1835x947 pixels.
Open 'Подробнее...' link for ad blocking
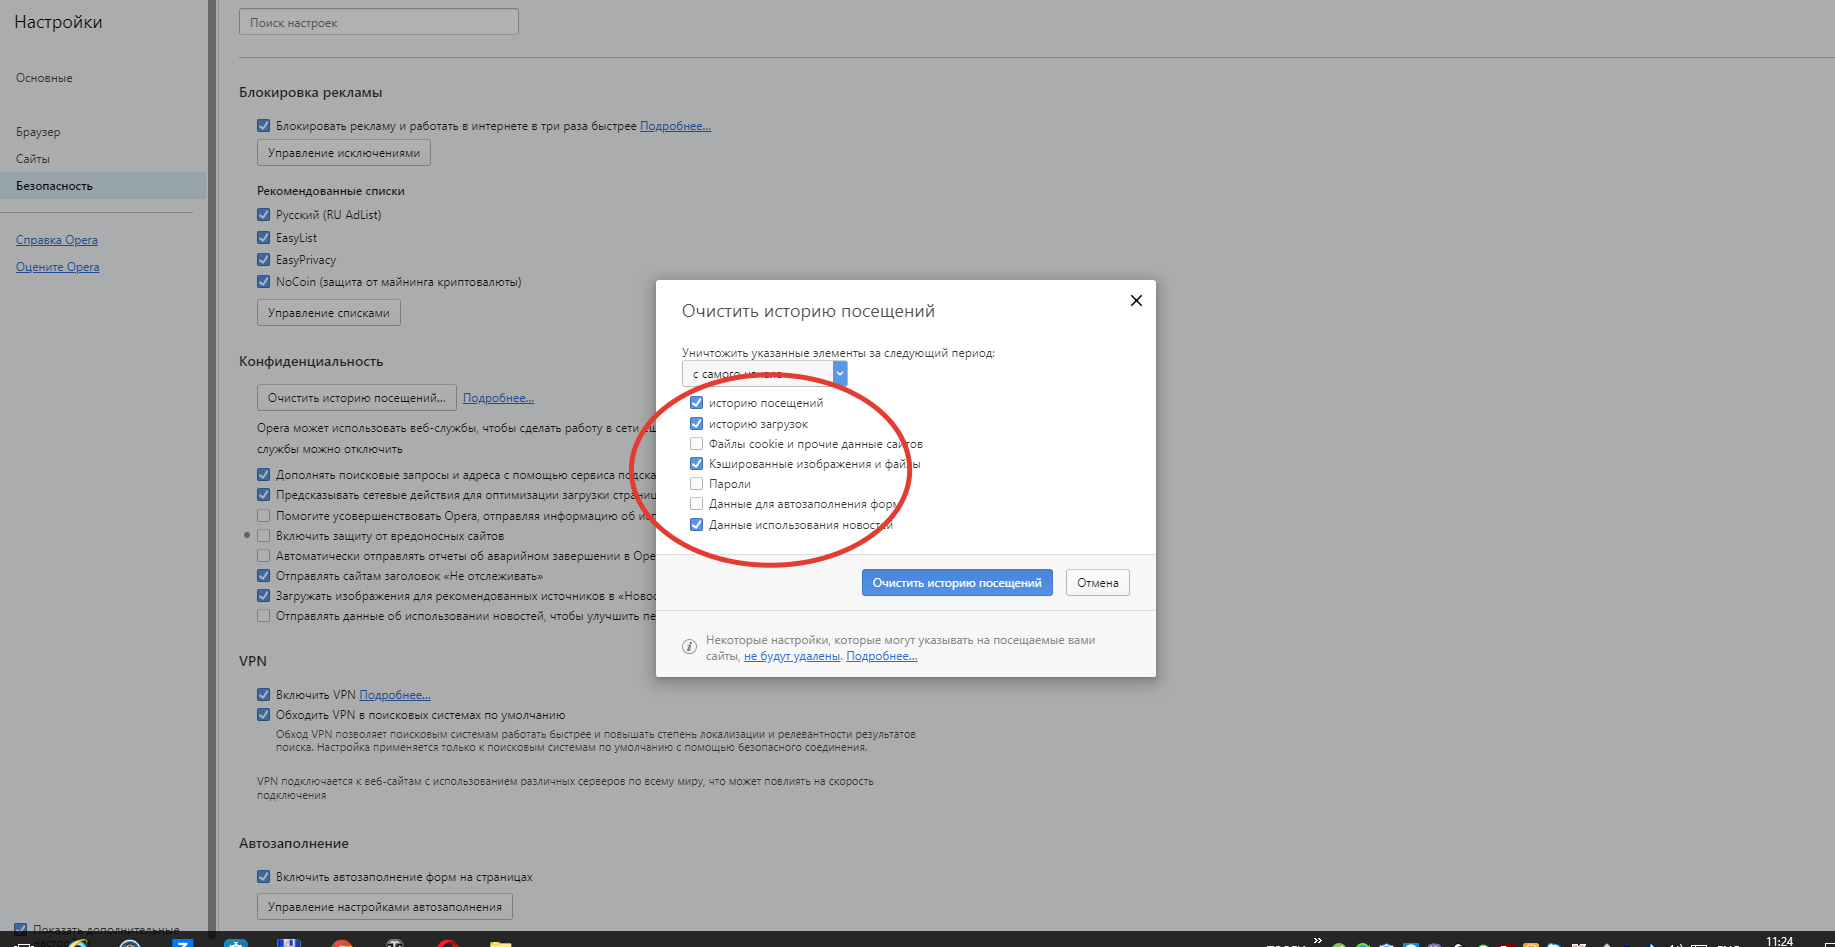pos(676,126)
